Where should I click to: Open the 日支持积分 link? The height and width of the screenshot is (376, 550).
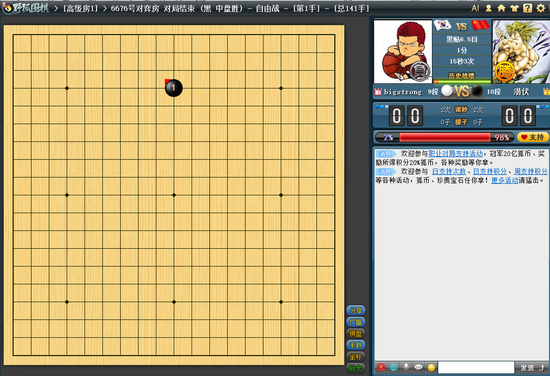[x=490, y=171]
